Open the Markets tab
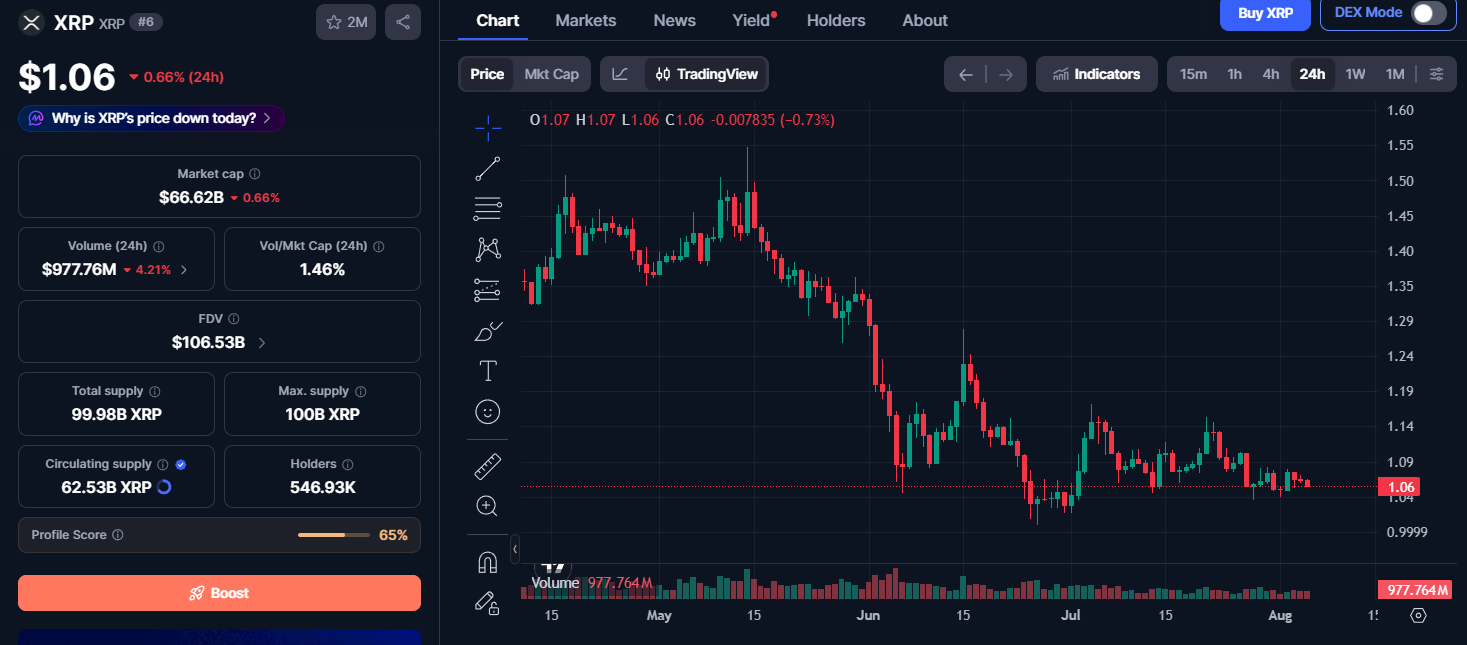 [586, 20]
